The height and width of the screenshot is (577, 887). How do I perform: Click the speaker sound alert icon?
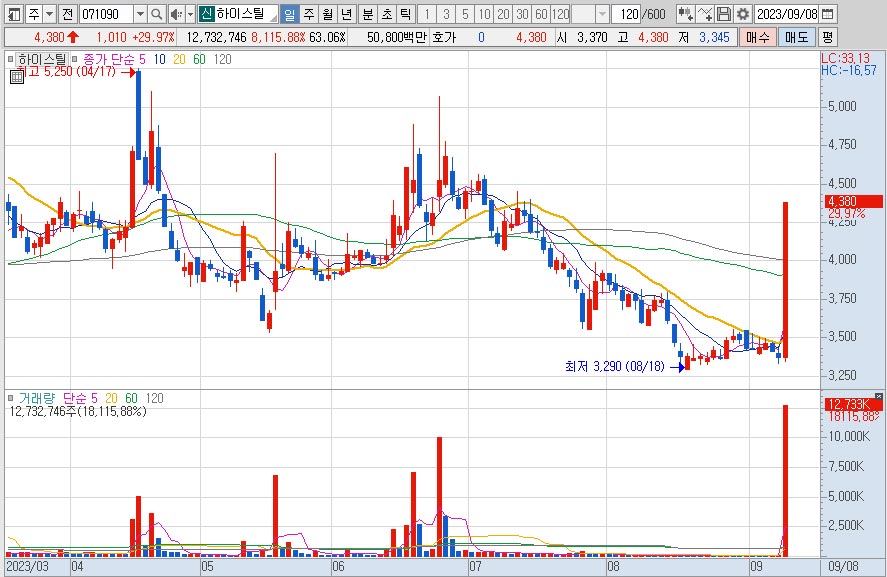pos(176,14)
